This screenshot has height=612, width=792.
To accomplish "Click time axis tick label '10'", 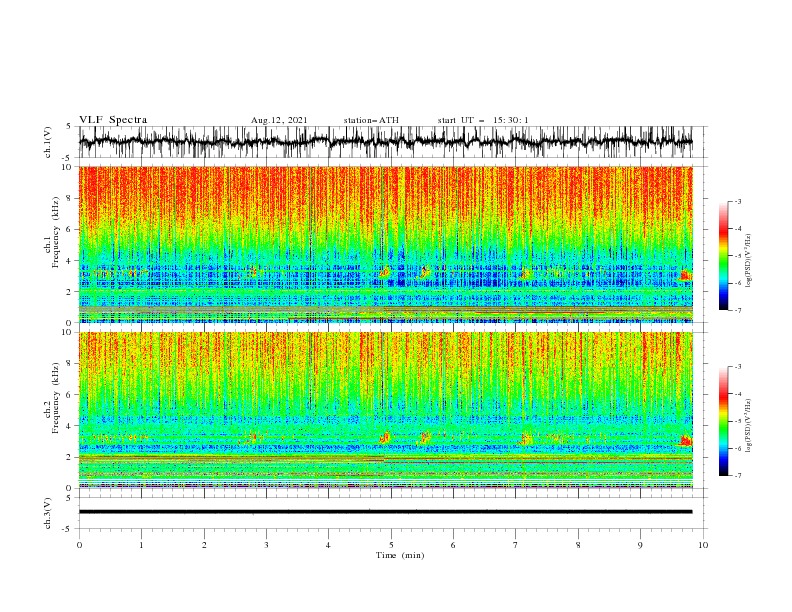I will point(703,545).
